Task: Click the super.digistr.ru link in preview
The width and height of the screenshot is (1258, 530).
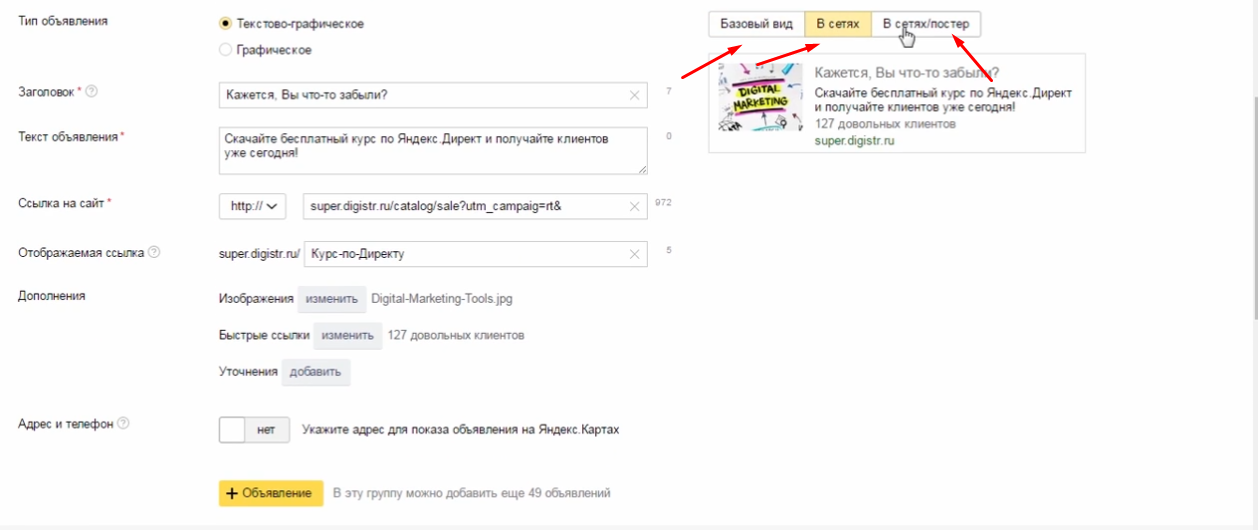Action: point(854,141)
